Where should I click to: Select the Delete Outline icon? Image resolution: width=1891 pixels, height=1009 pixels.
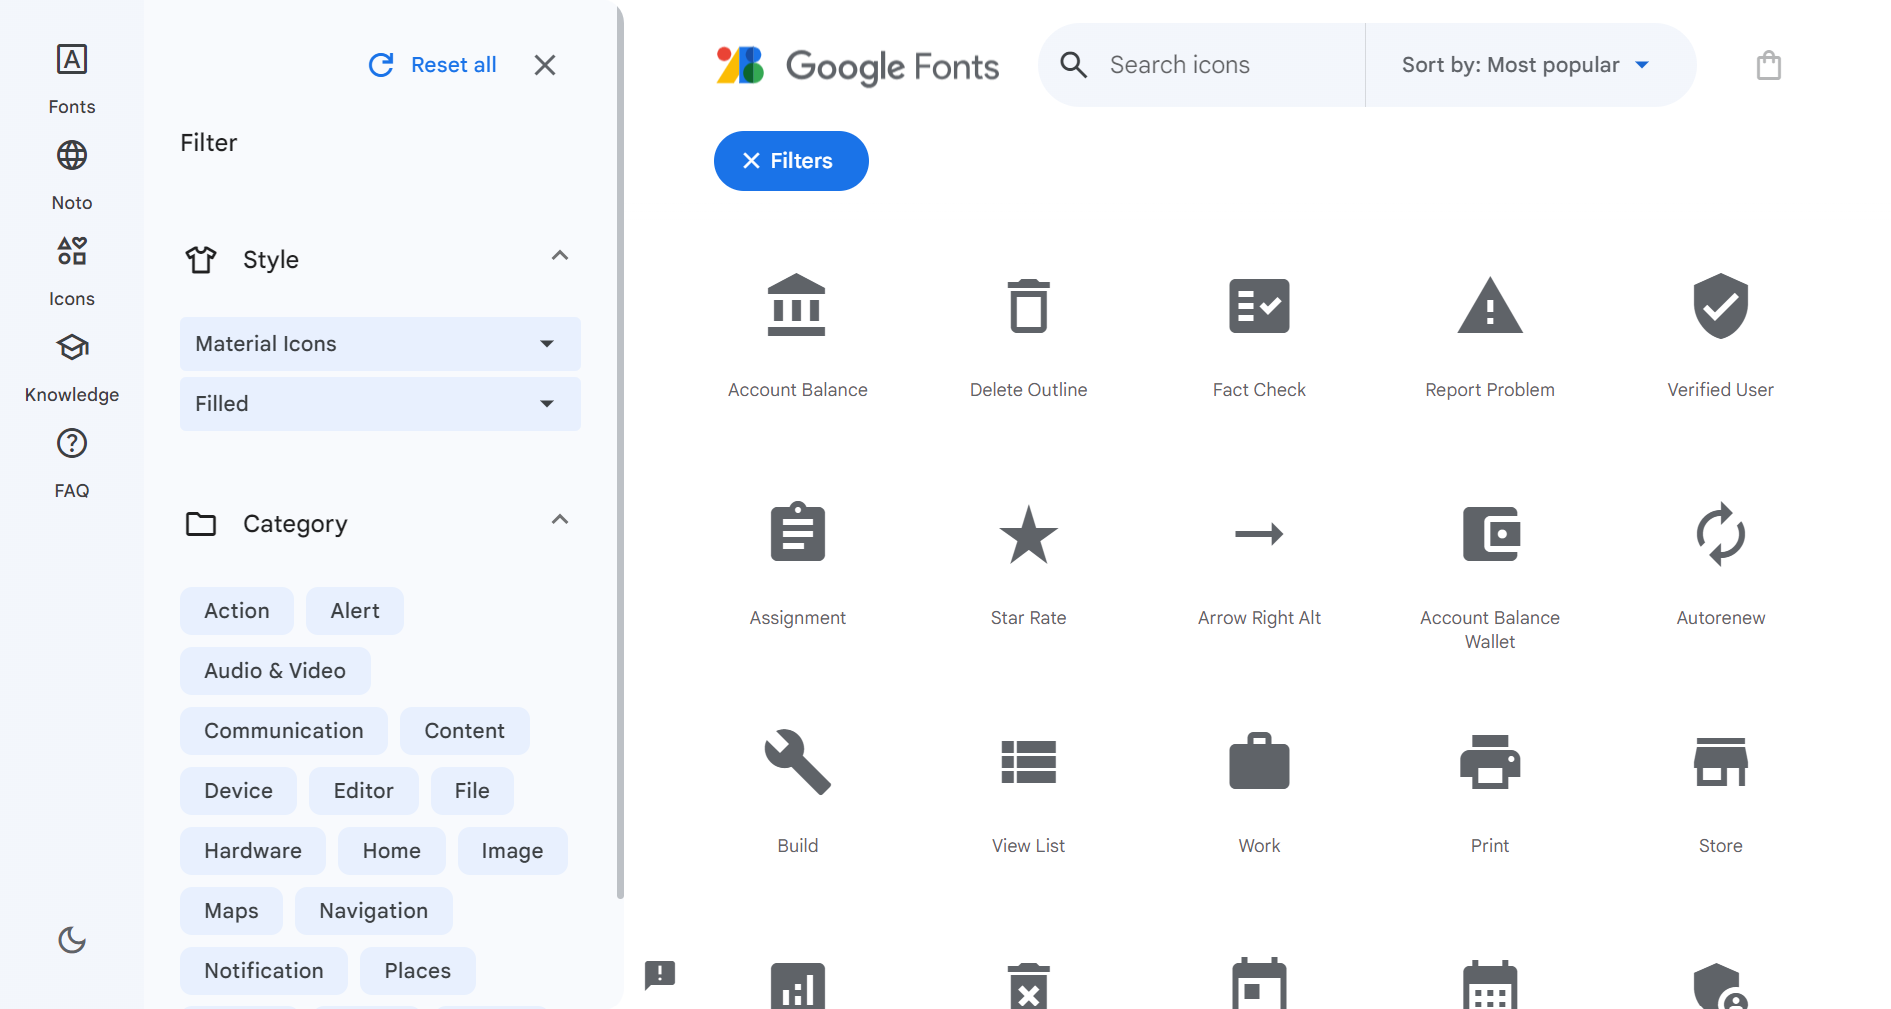tap(1028, 306)
